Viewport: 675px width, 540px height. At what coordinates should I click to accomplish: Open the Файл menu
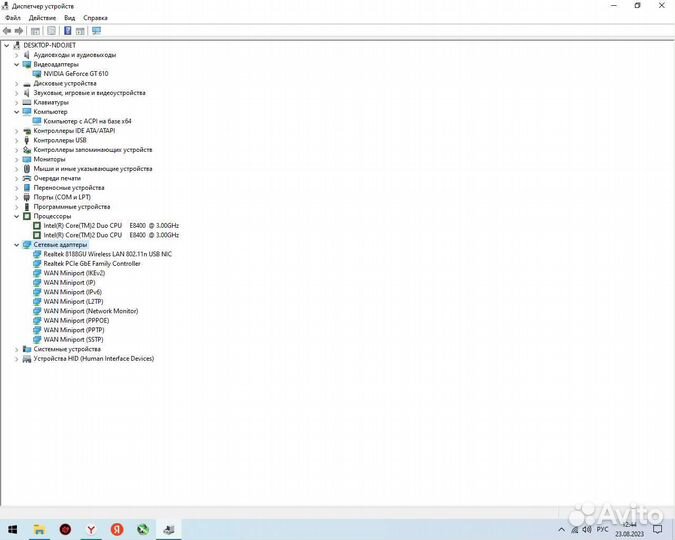pyautogui.click(x=13, y=18)
